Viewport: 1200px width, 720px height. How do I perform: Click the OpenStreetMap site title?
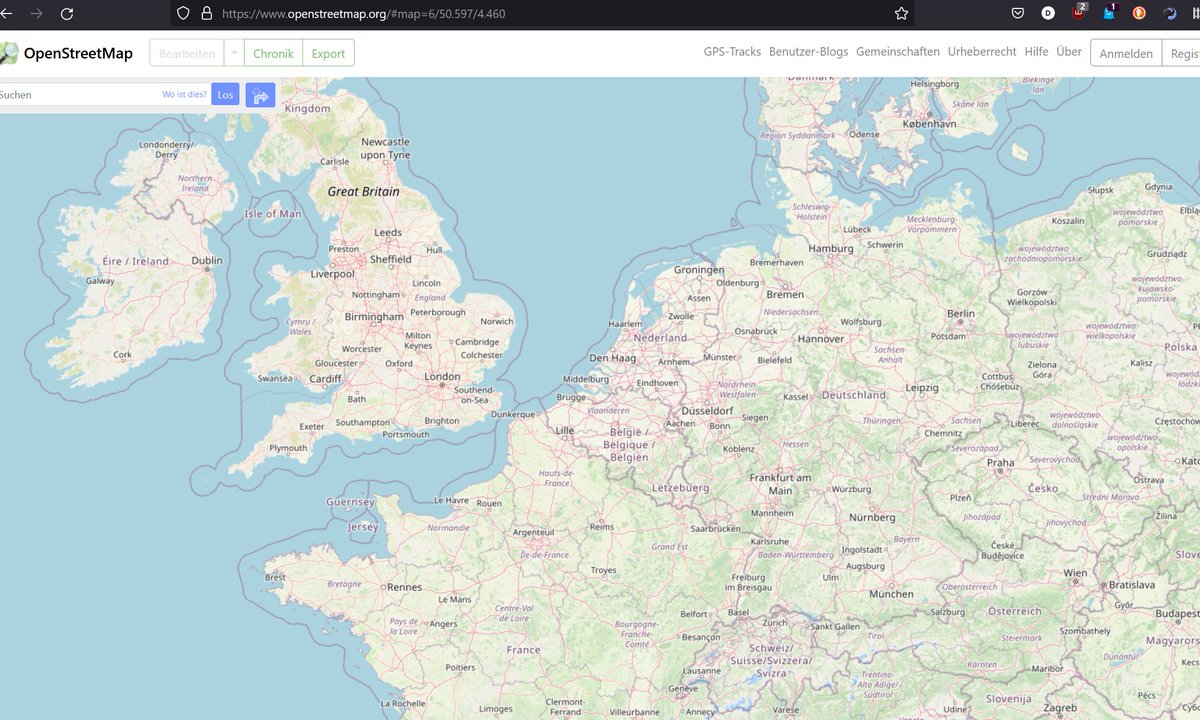point(78,53)
